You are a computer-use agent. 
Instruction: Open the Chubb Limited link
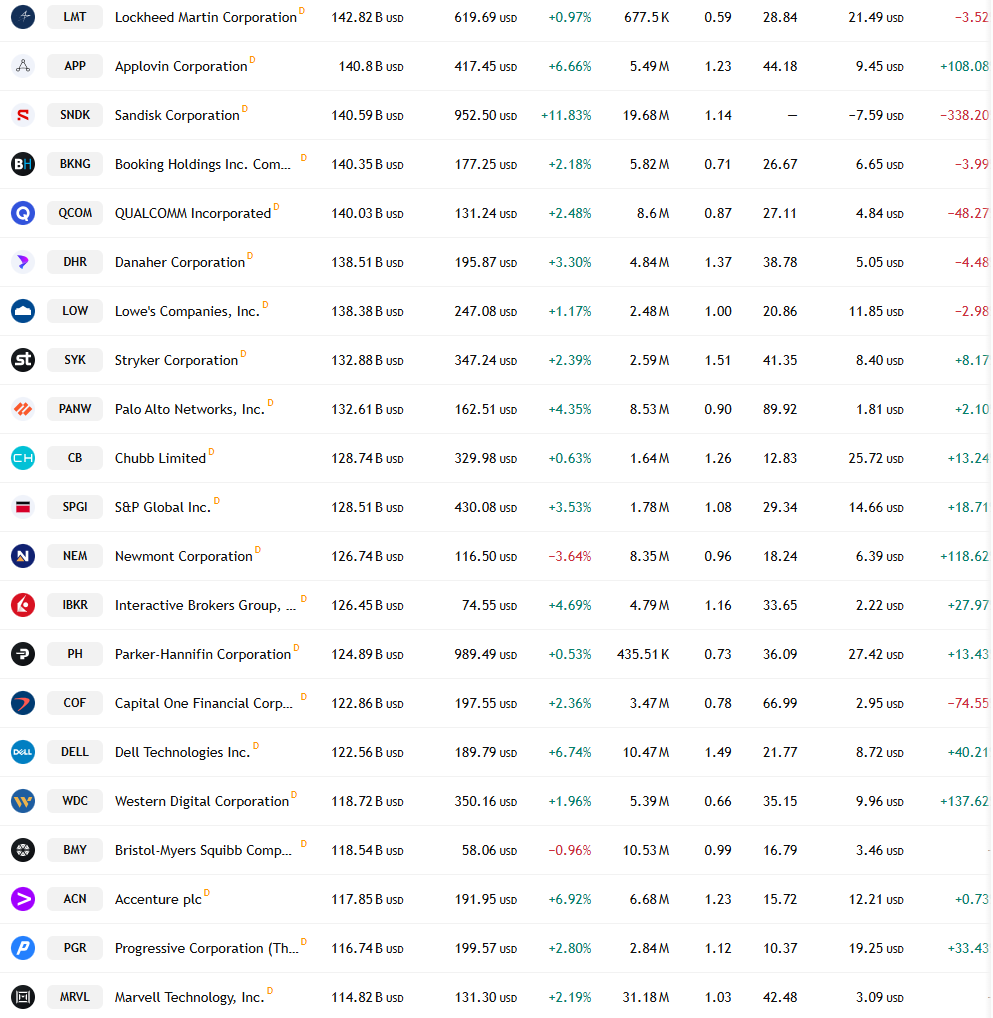click(x=160, y=458)
